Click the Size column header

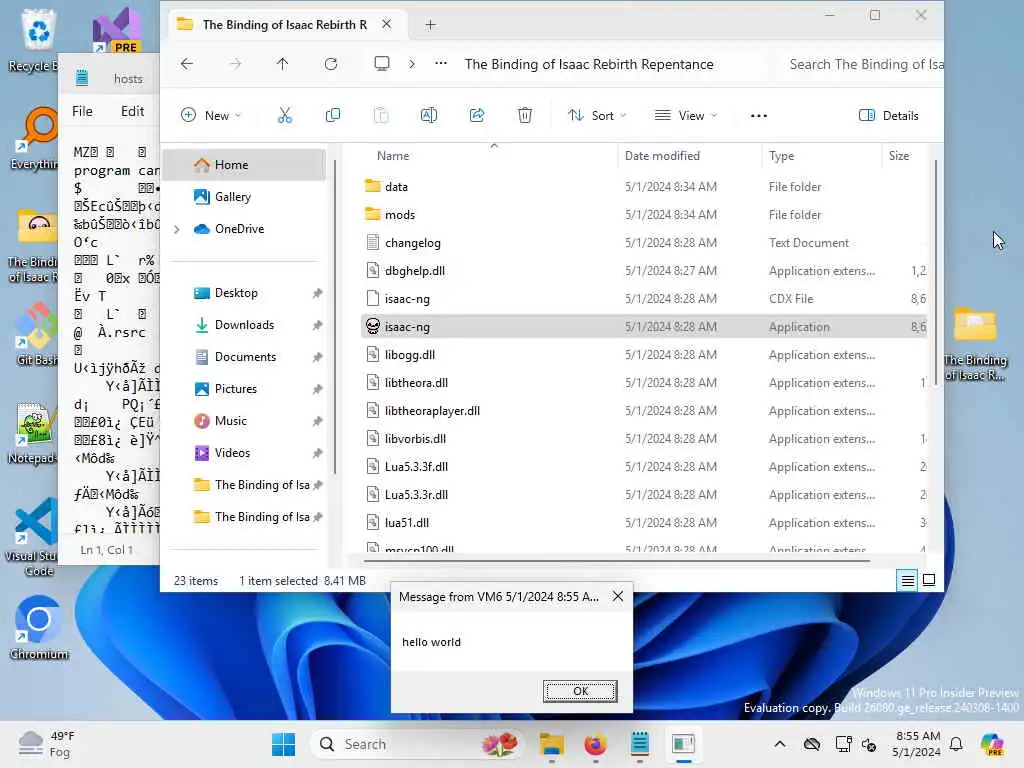point(899,156)
